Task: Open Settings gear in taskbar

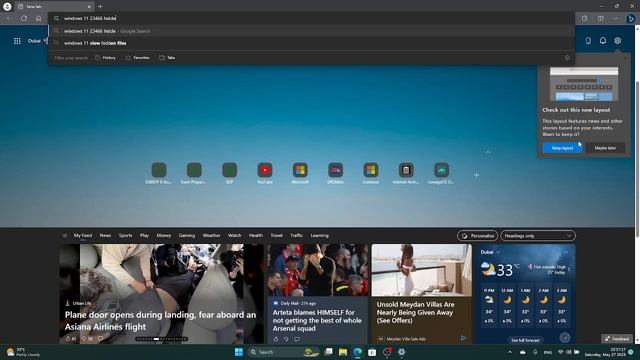Action: [402, 352]
